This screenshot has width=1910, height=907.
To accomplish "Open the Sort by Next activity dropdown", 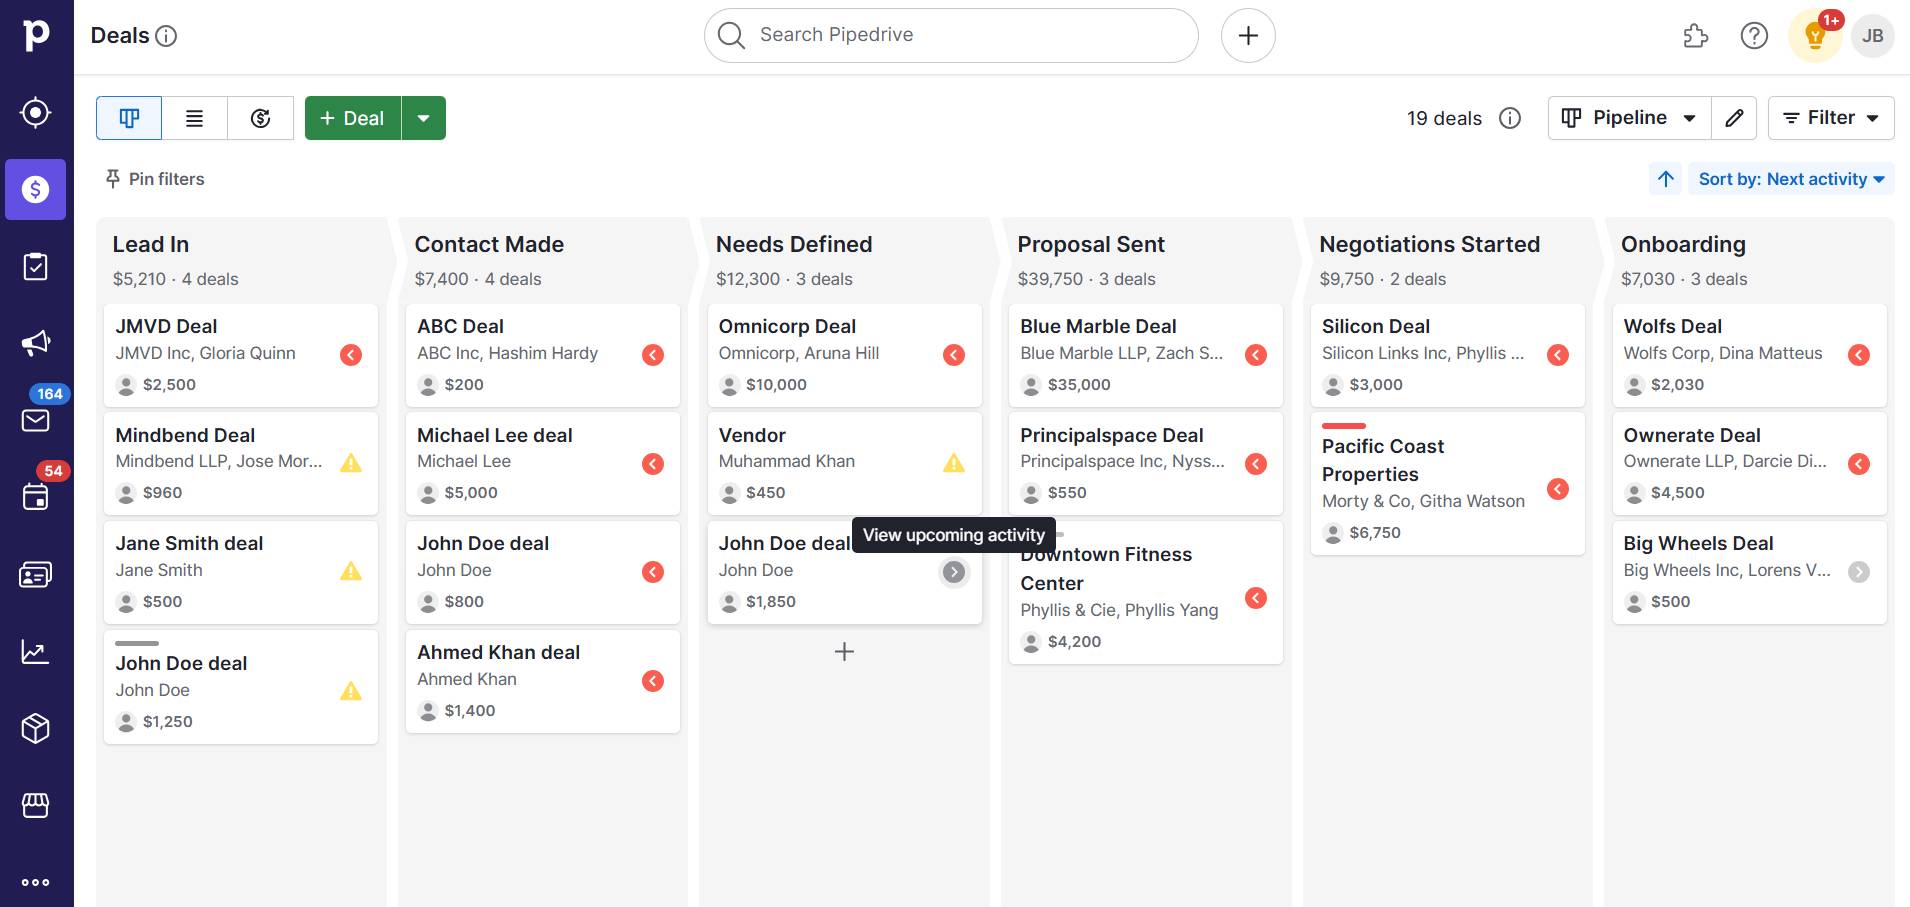I will [x=1789, y=179].
